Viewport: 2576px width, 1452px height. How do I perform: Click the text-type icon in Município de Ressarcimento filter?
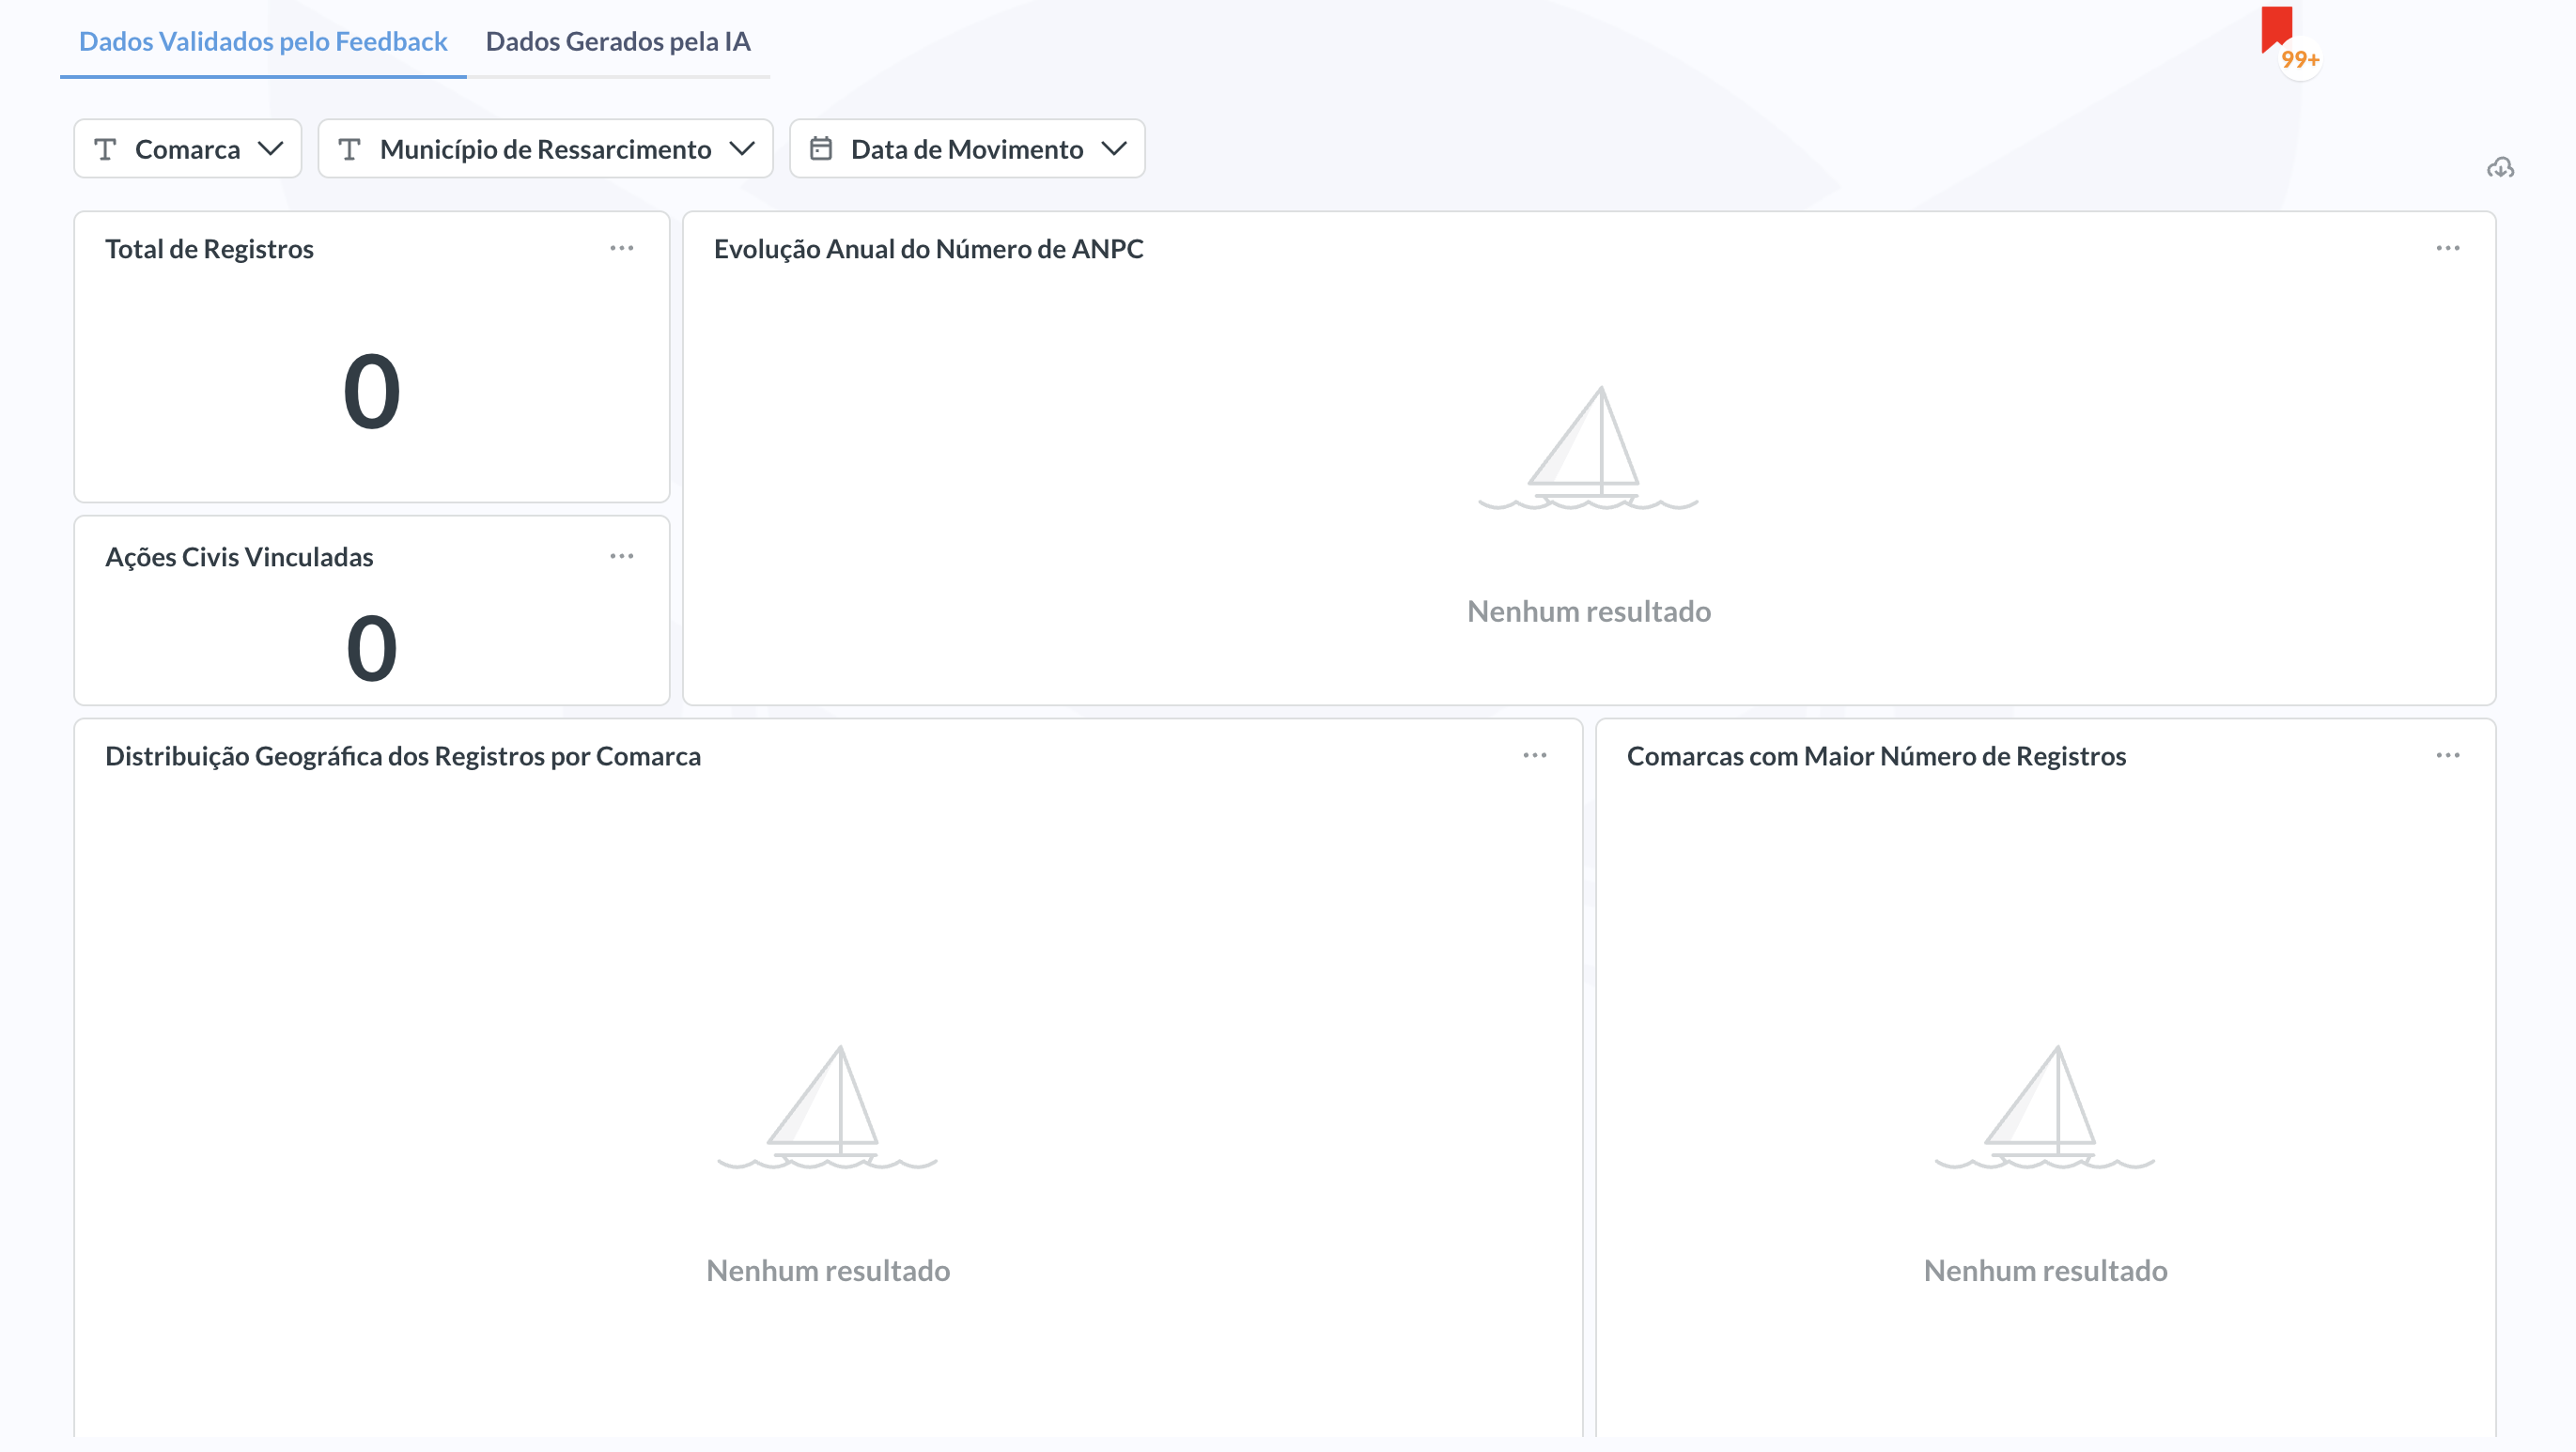pos(351,148)
